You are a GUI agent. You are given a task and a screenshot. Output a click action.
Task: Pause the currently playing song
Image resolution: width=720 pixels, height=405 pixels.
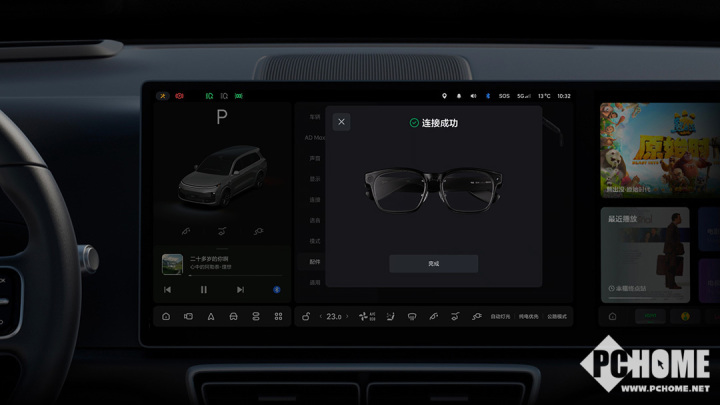(x=204, y=290)
